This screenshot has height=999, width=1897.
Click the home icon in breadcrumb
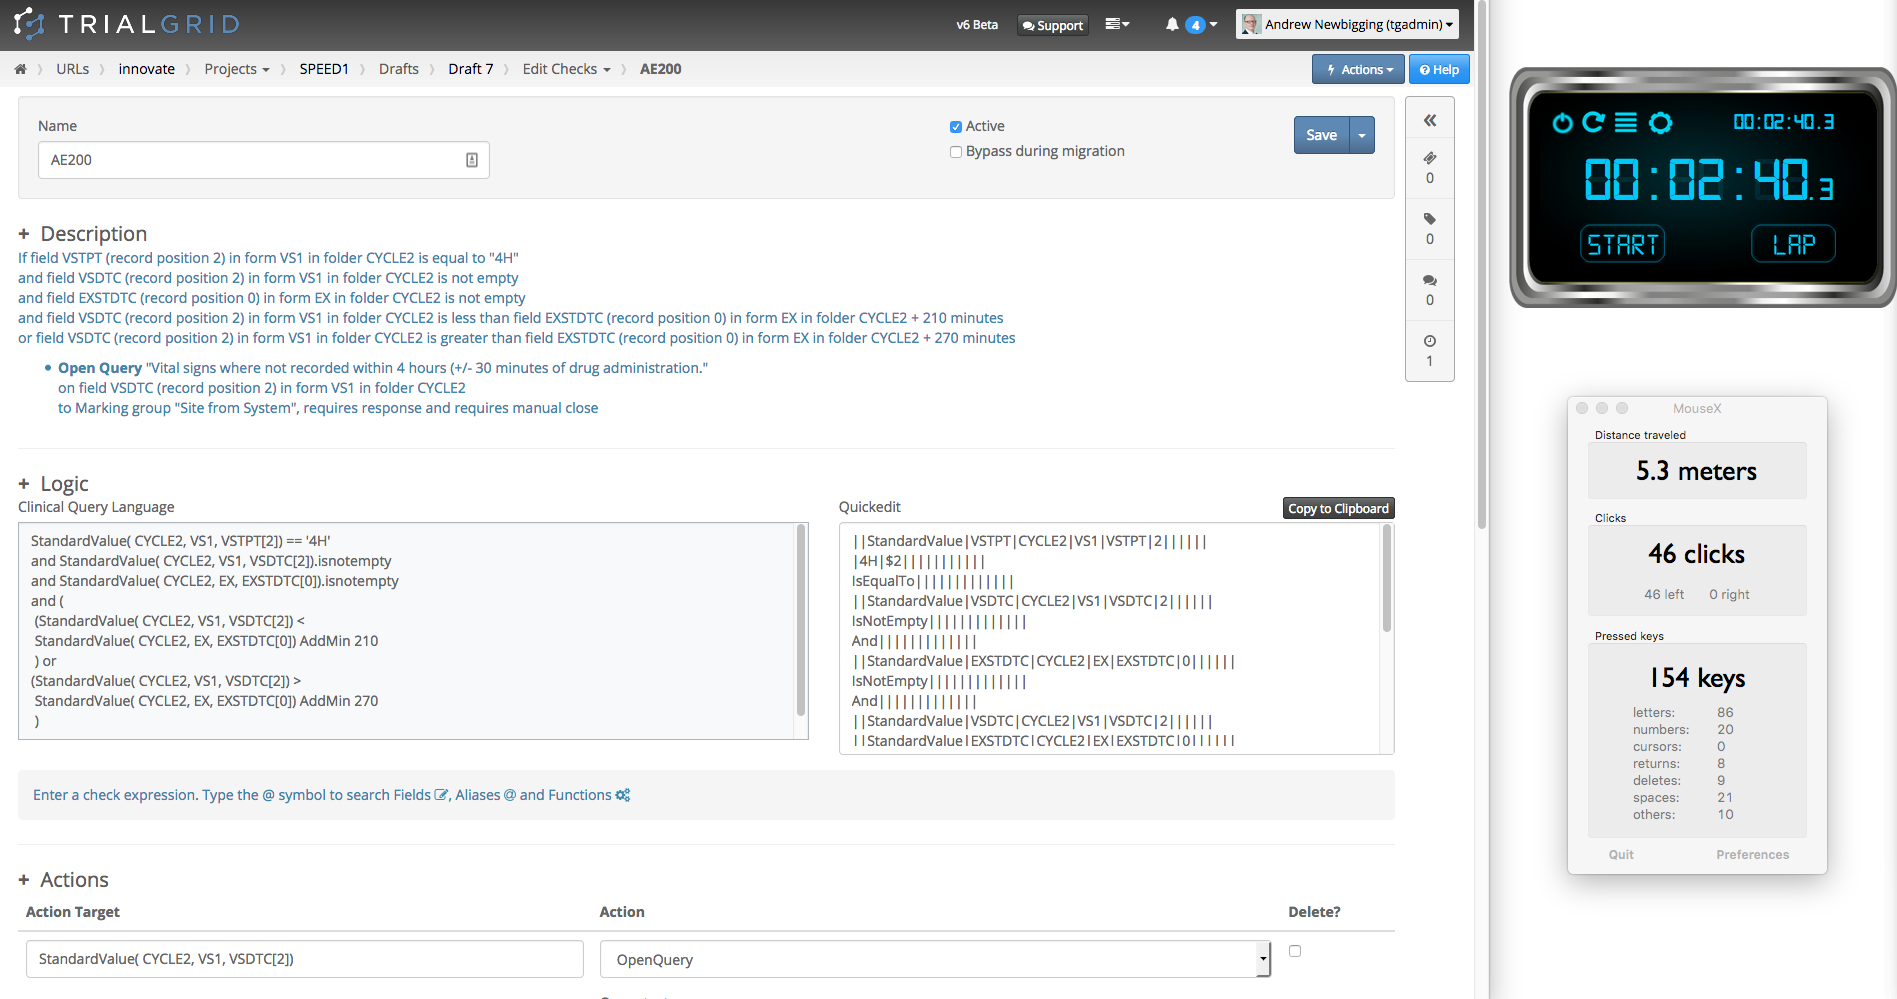pos(20,69)
